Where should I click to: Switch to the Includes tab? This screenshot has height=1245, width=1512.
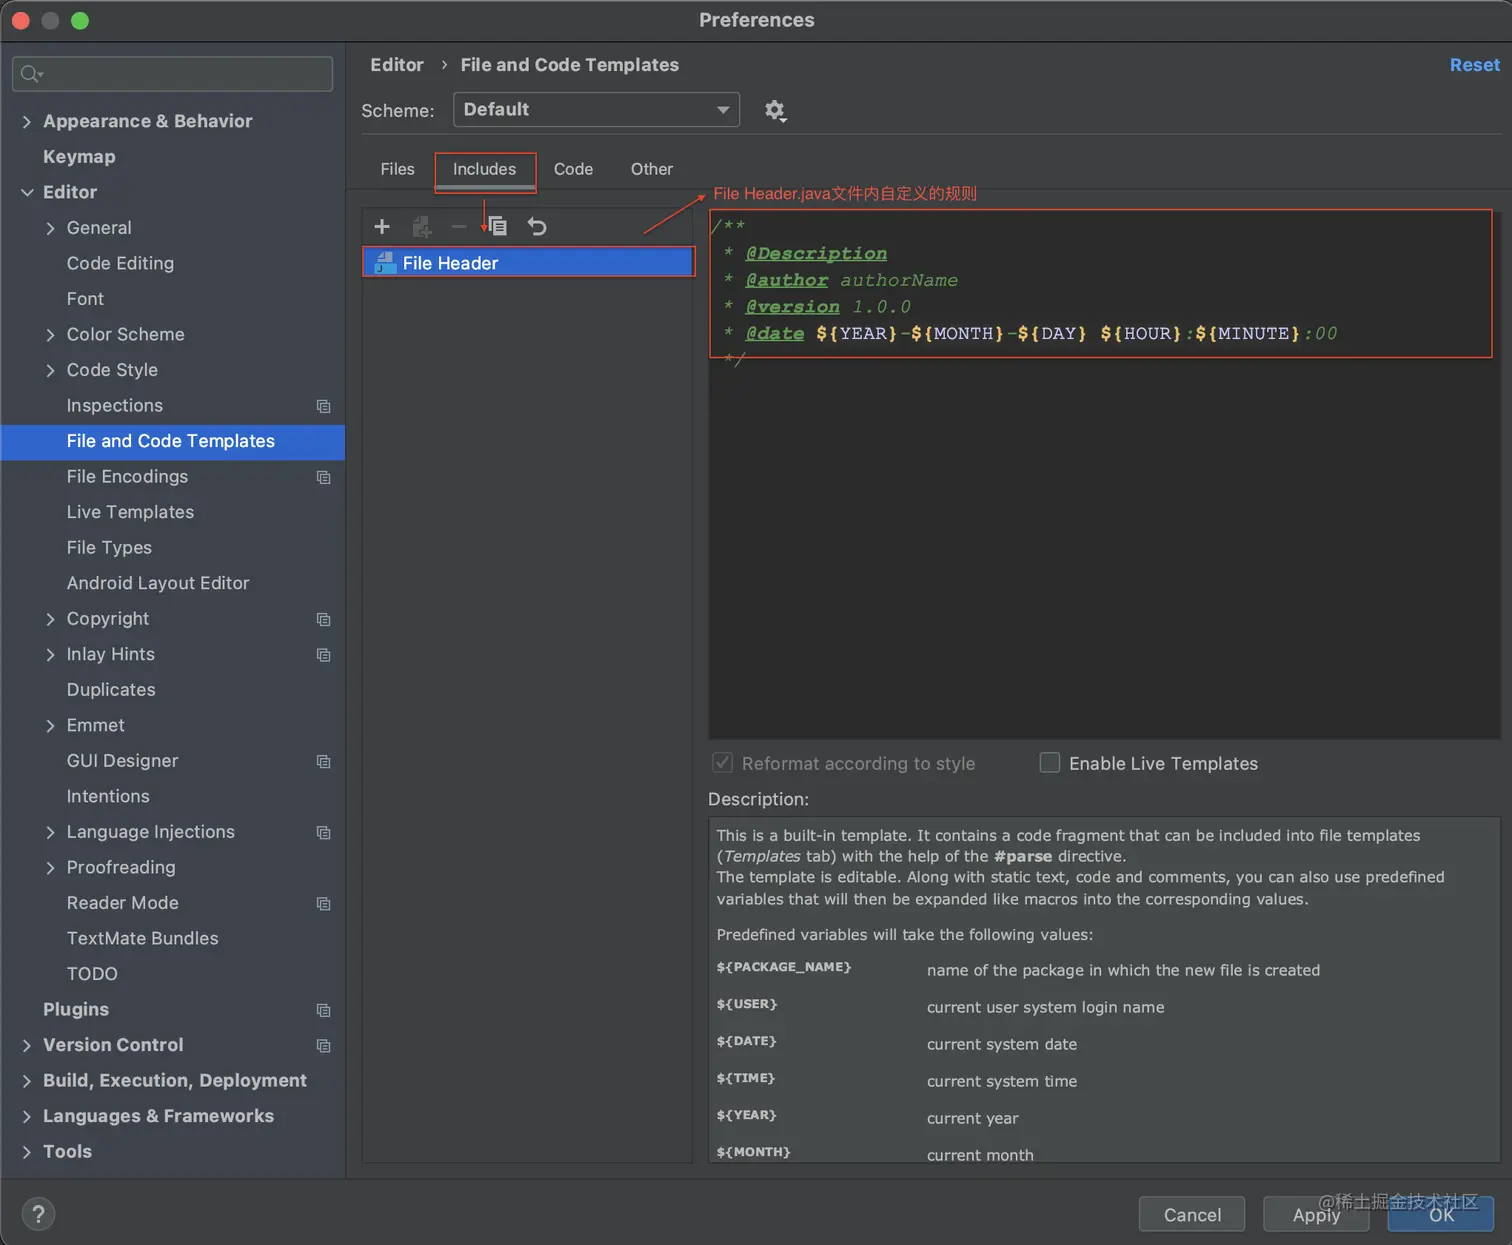point(485,169)
